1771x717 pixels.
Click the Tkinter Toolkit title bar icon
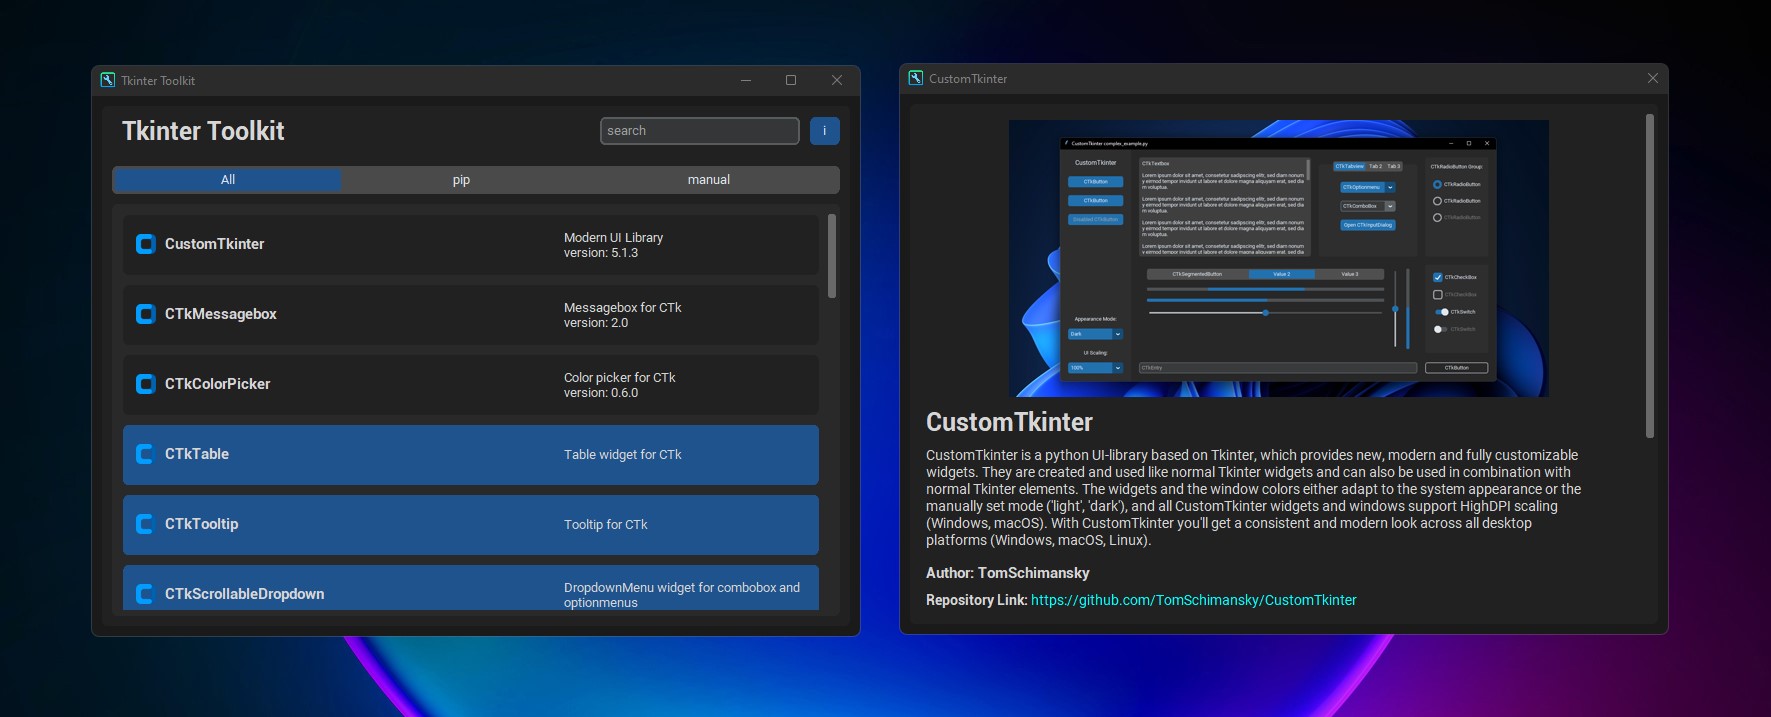(x=108, y=80)
